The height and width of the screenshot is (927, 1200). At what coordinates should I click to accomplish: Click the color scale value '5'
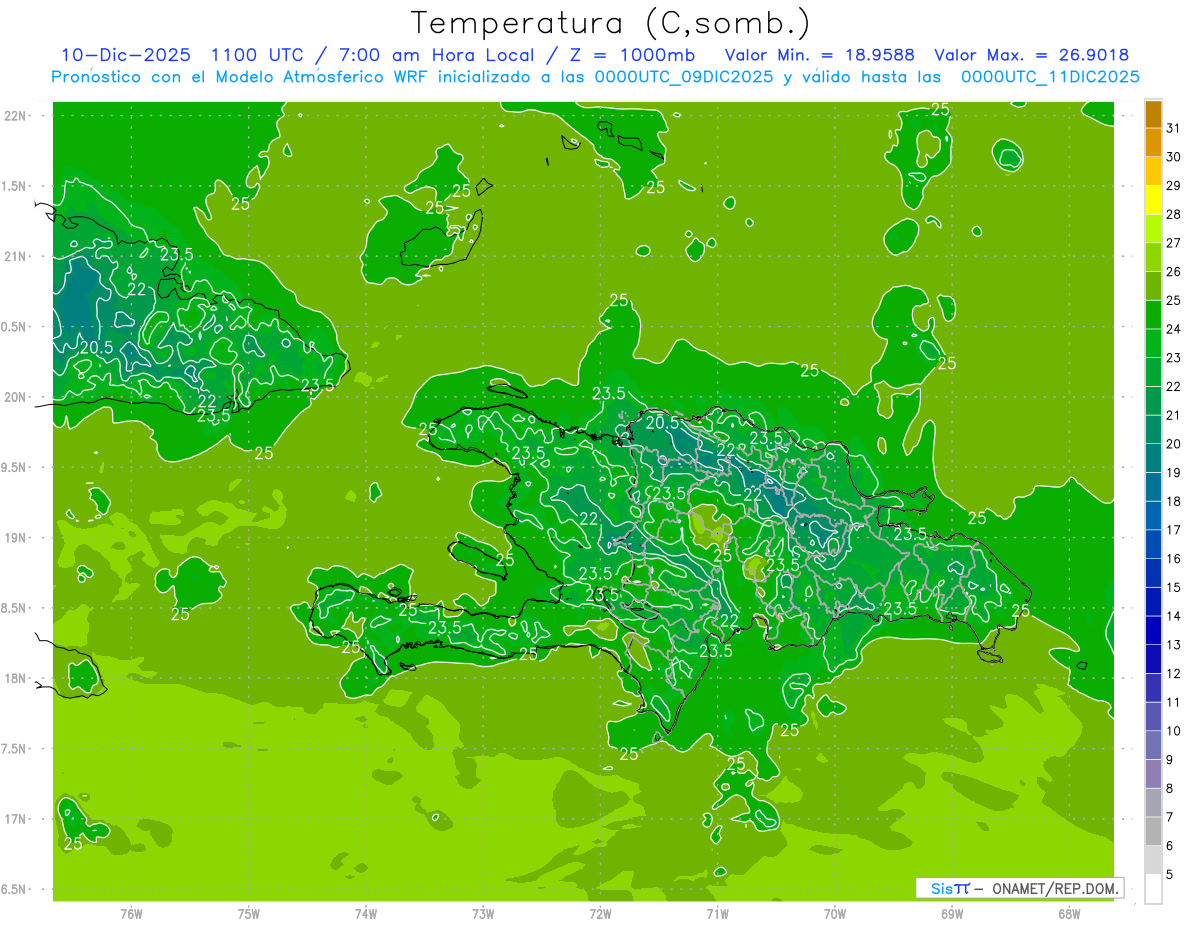coord(1170,875)
